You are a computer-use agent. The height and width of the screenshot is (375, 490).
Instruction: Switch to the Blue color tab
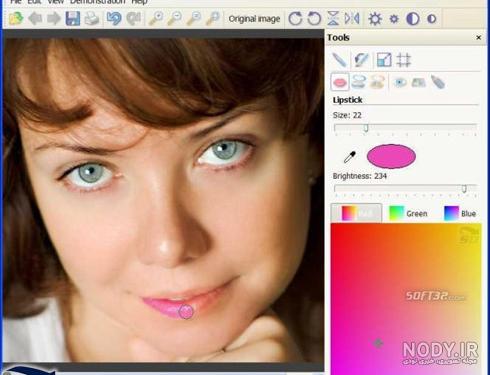pos(460,213)
